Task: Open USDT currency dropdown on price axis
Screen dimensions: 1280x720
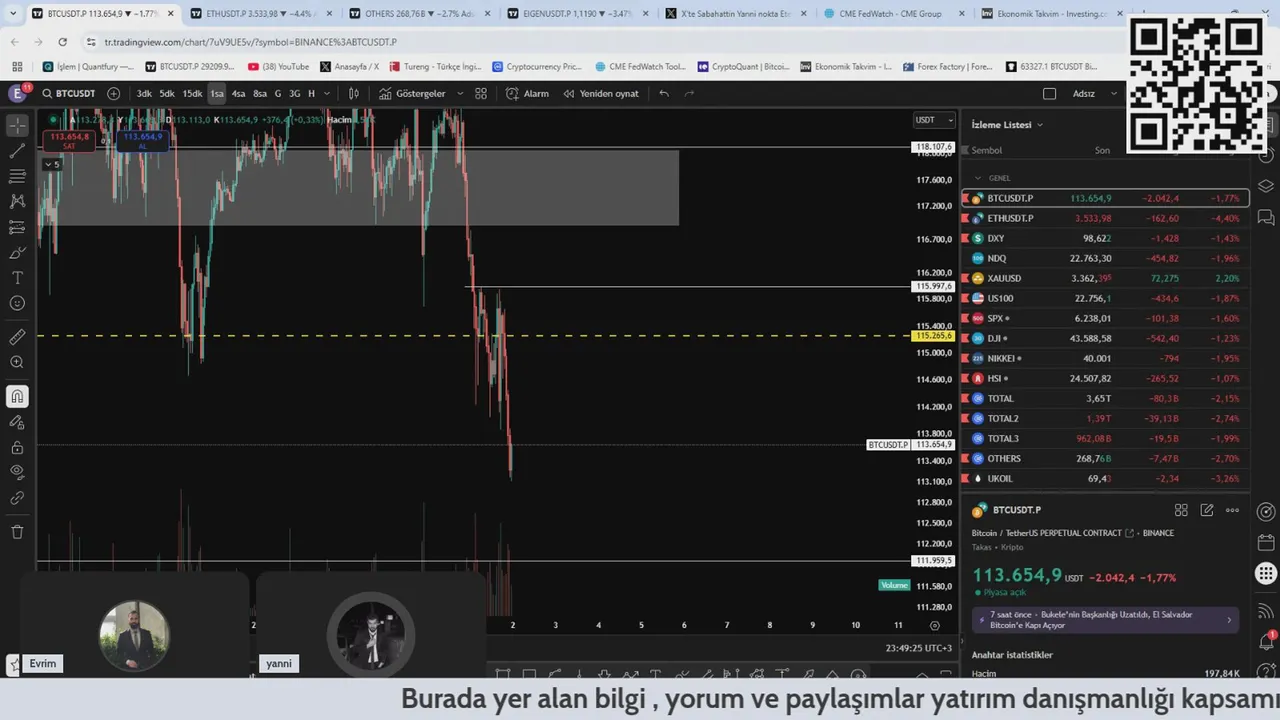Action: point(933,120)
